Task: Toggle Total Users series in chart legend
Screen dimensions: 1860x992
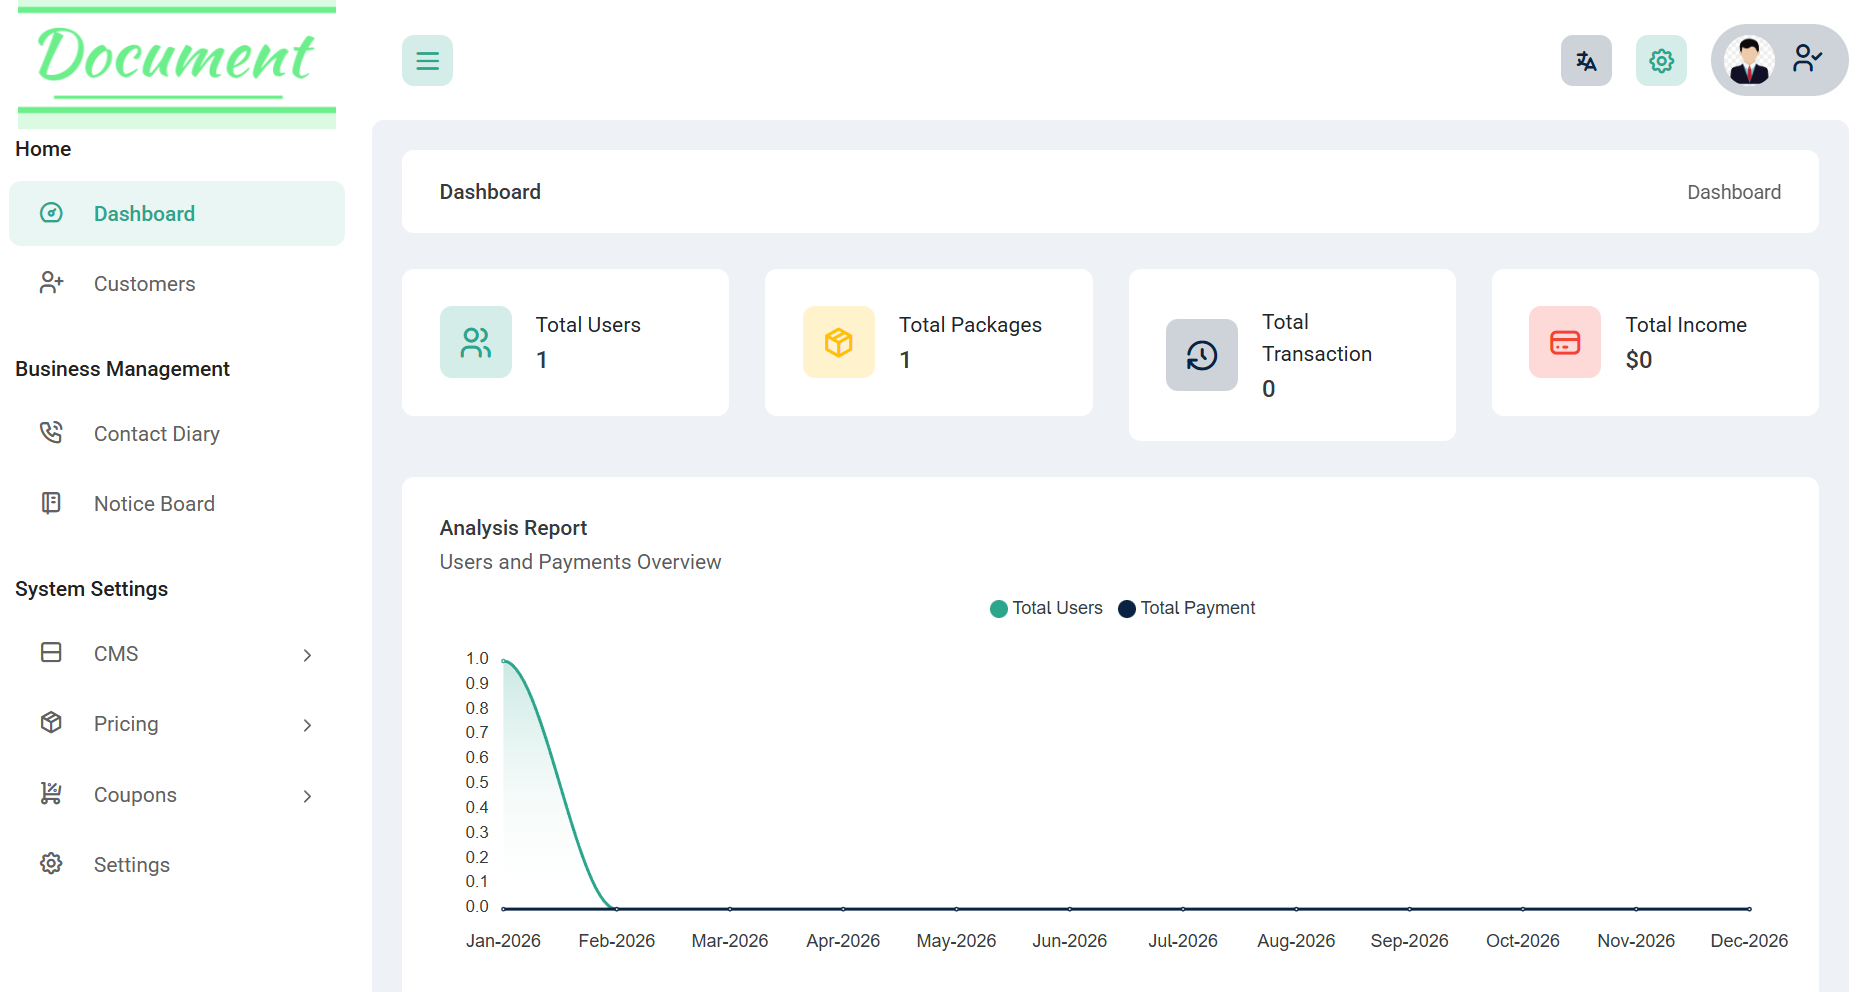Action: coord(1046,608)
